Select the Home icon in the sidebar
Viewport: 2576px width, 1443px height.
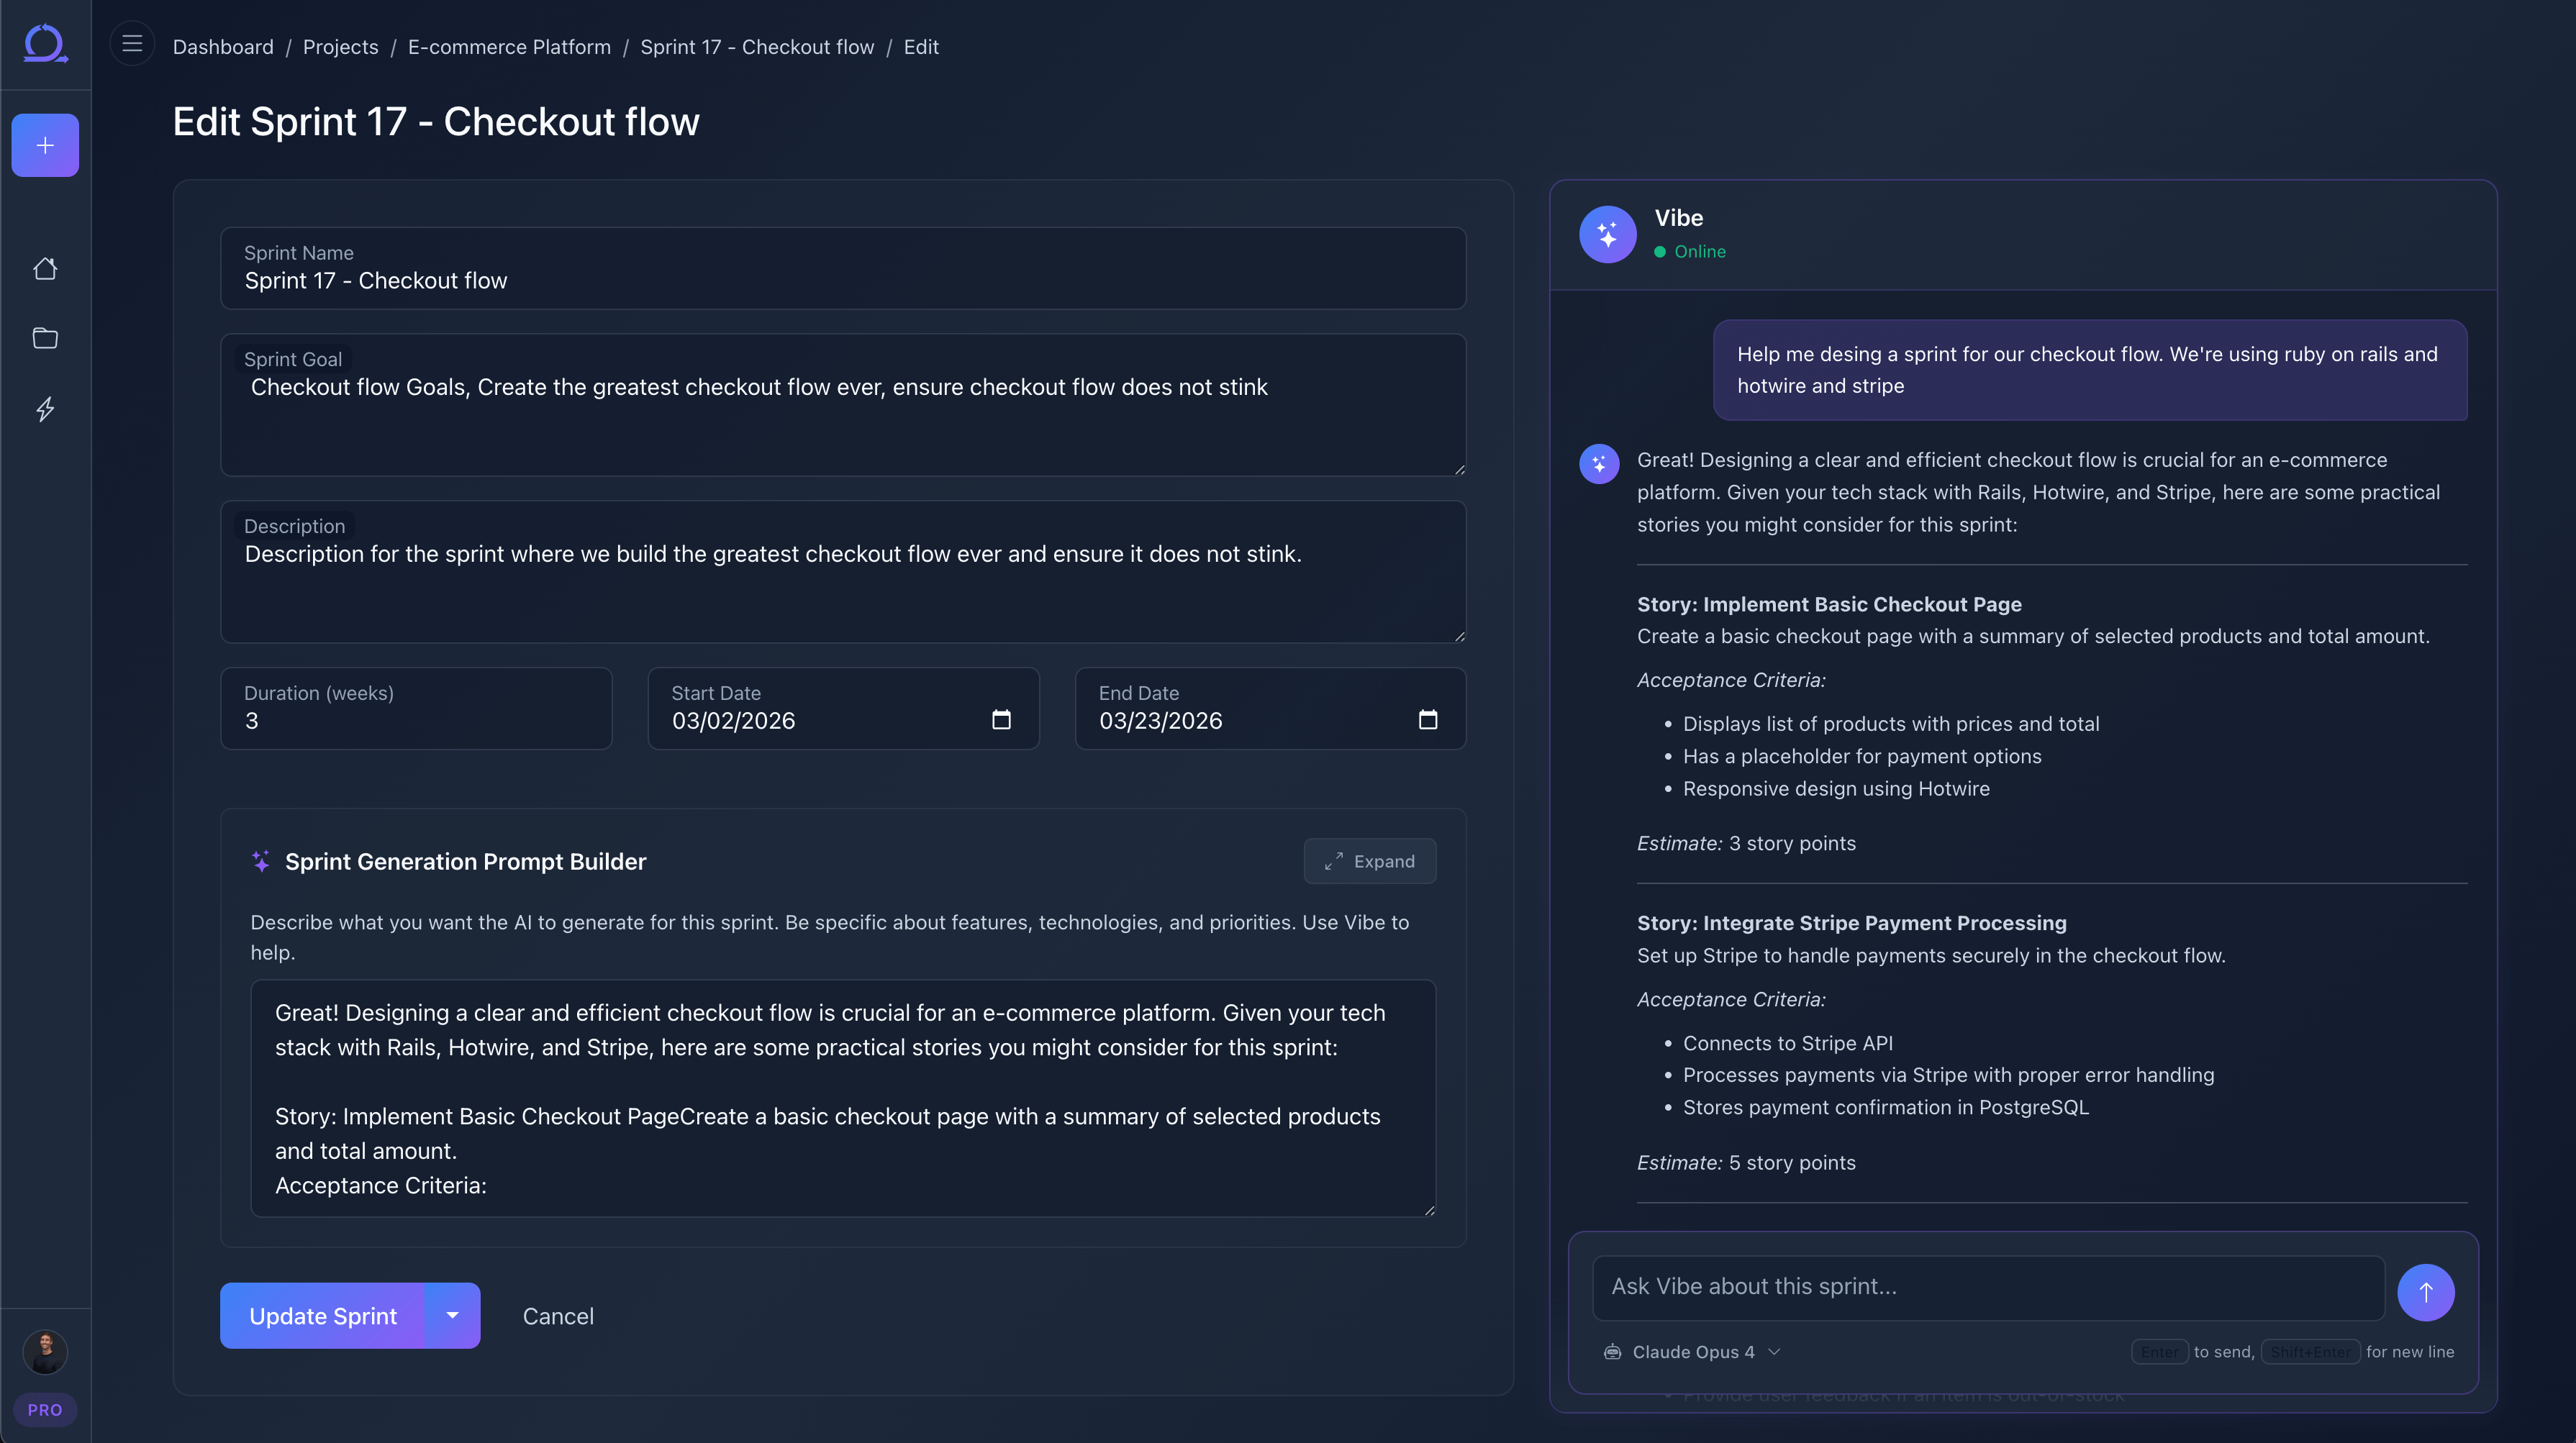[45, 268]
